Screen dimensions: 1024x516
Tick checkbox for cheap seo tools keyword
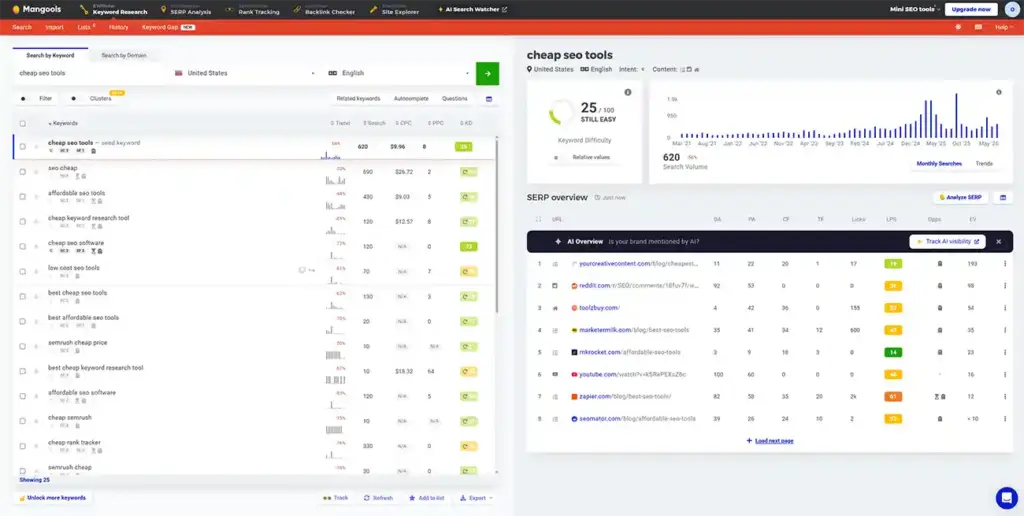[23, 147]
